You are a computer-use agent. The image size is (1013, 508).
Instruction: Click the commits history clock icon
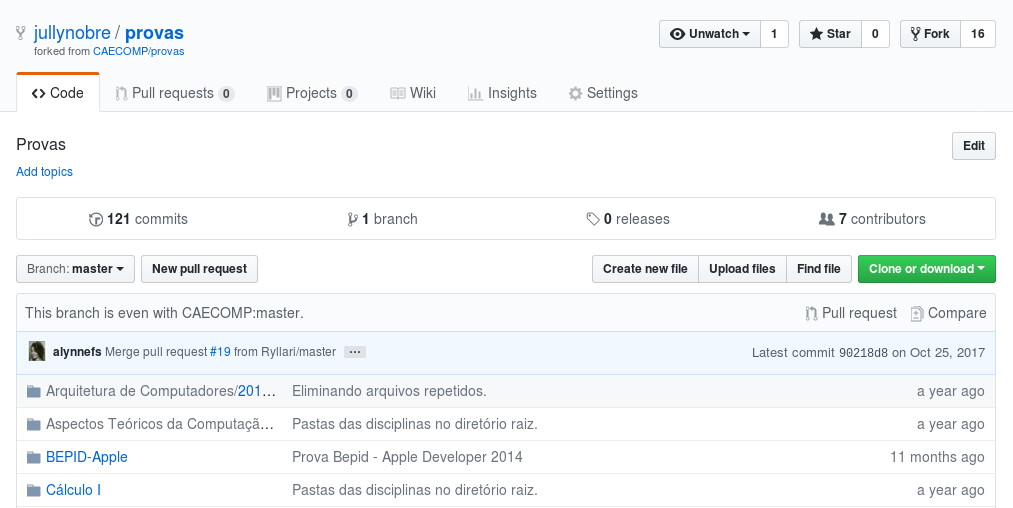(96, 219)
